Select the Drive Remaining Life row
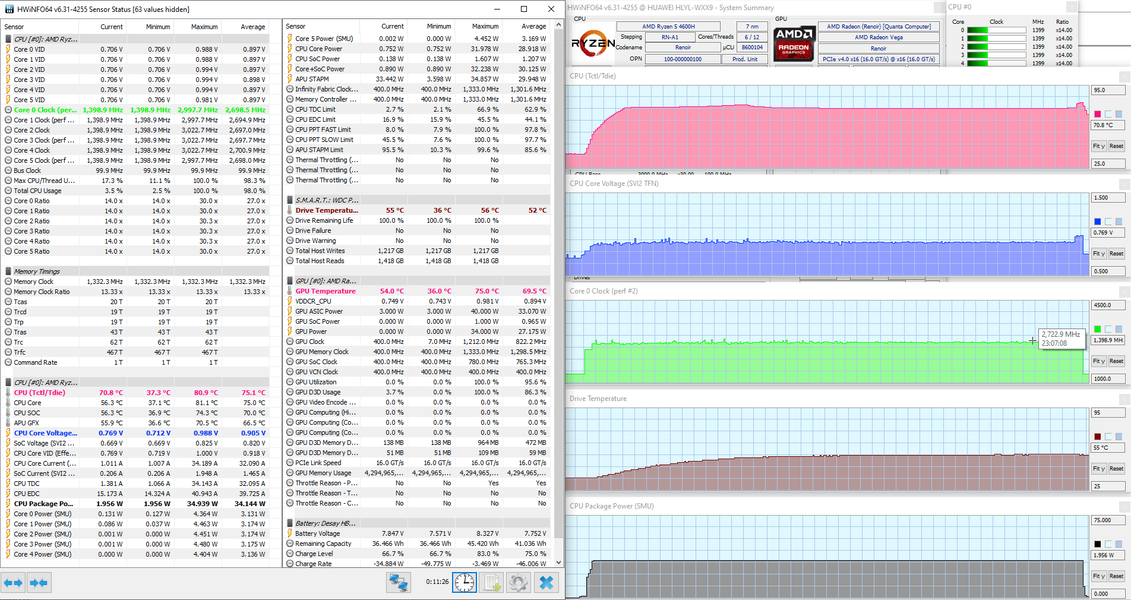1131x600 pixels. [418, 221]
